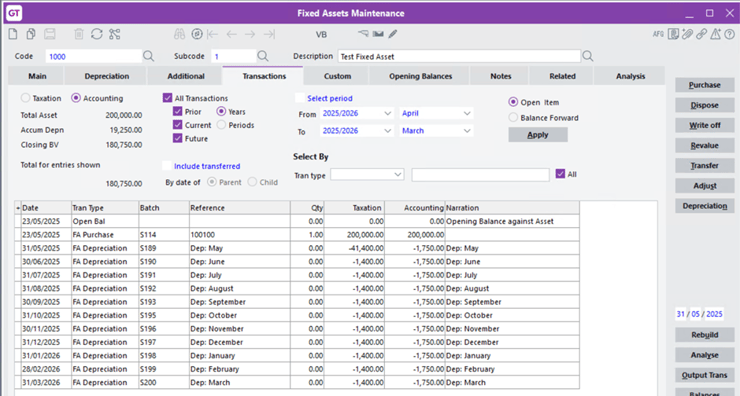This screenshot has width=740, height=396.
Task: Toggle the All checkbox next to Tran type
Action: tap(560, 174)
